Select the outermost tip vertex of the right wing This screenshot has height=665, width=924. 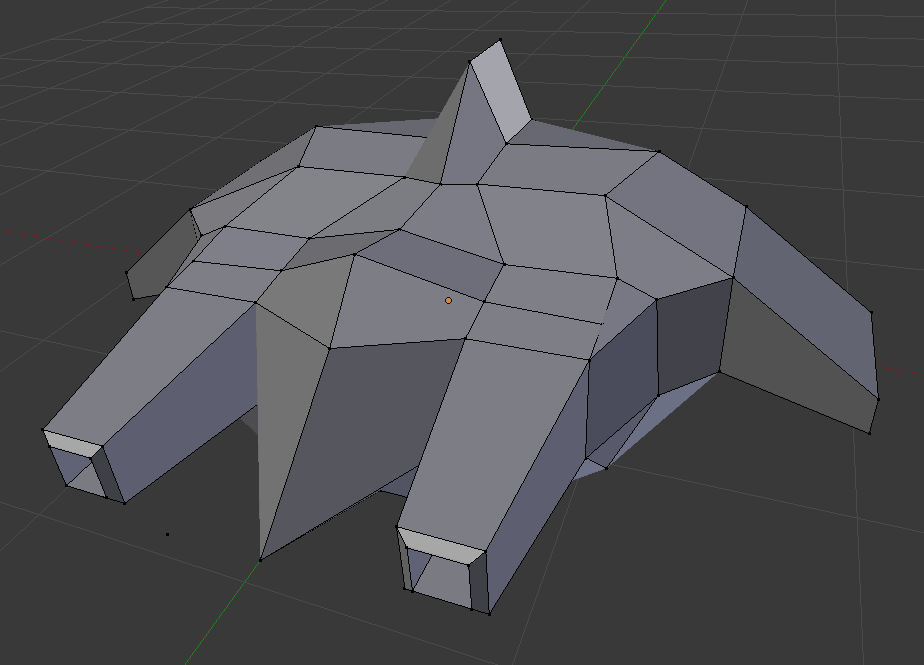pyautogui.click(x=878, y=399)
